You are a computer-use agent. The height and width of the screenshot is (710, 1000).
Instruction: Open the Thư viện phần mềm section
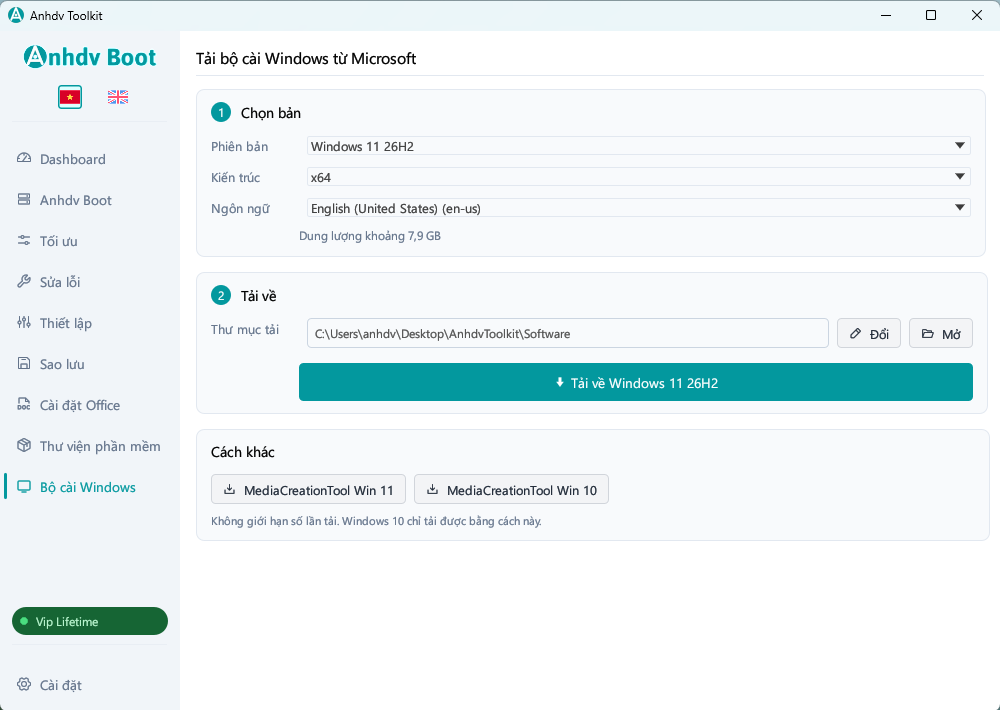pos(100,446)
